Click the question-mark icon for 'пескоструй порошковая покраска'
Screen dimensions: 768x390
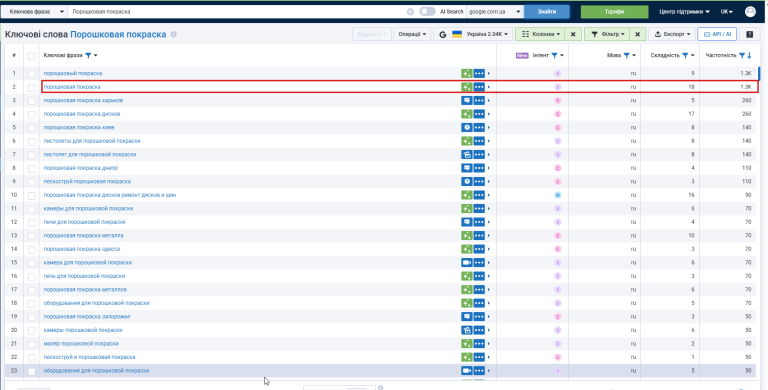point(466,182)
